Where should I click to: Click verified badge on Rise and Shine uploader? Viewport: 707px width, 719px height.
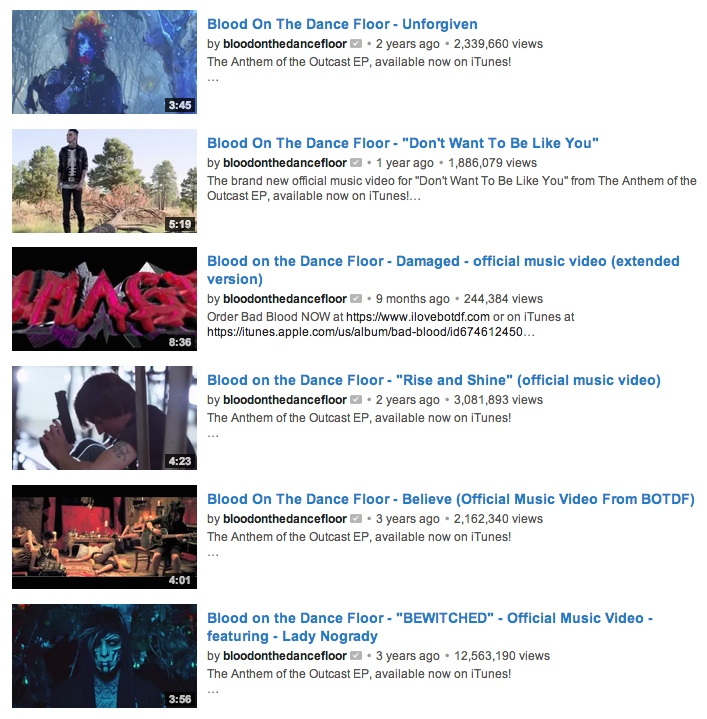tap(356, 400)
